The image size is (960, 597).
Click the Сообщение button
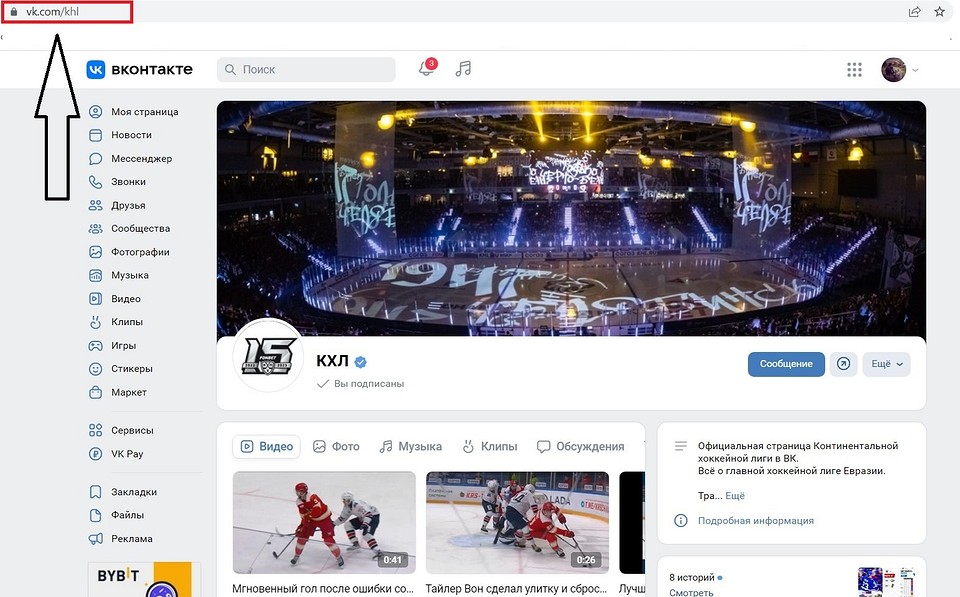pos(786,364)
